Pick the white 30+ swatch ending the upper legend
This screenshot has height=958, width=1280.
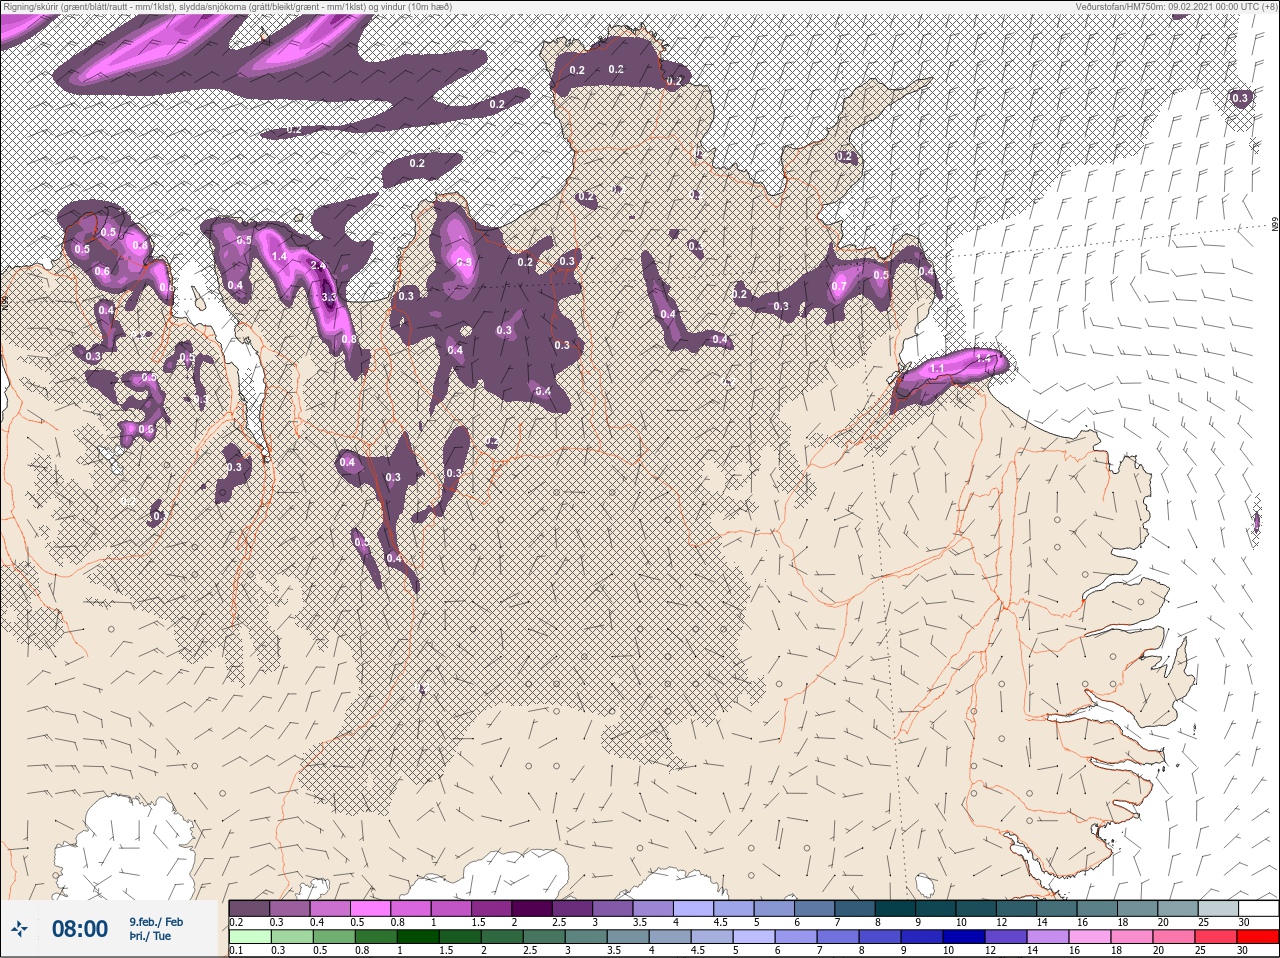click(1258, 908)
